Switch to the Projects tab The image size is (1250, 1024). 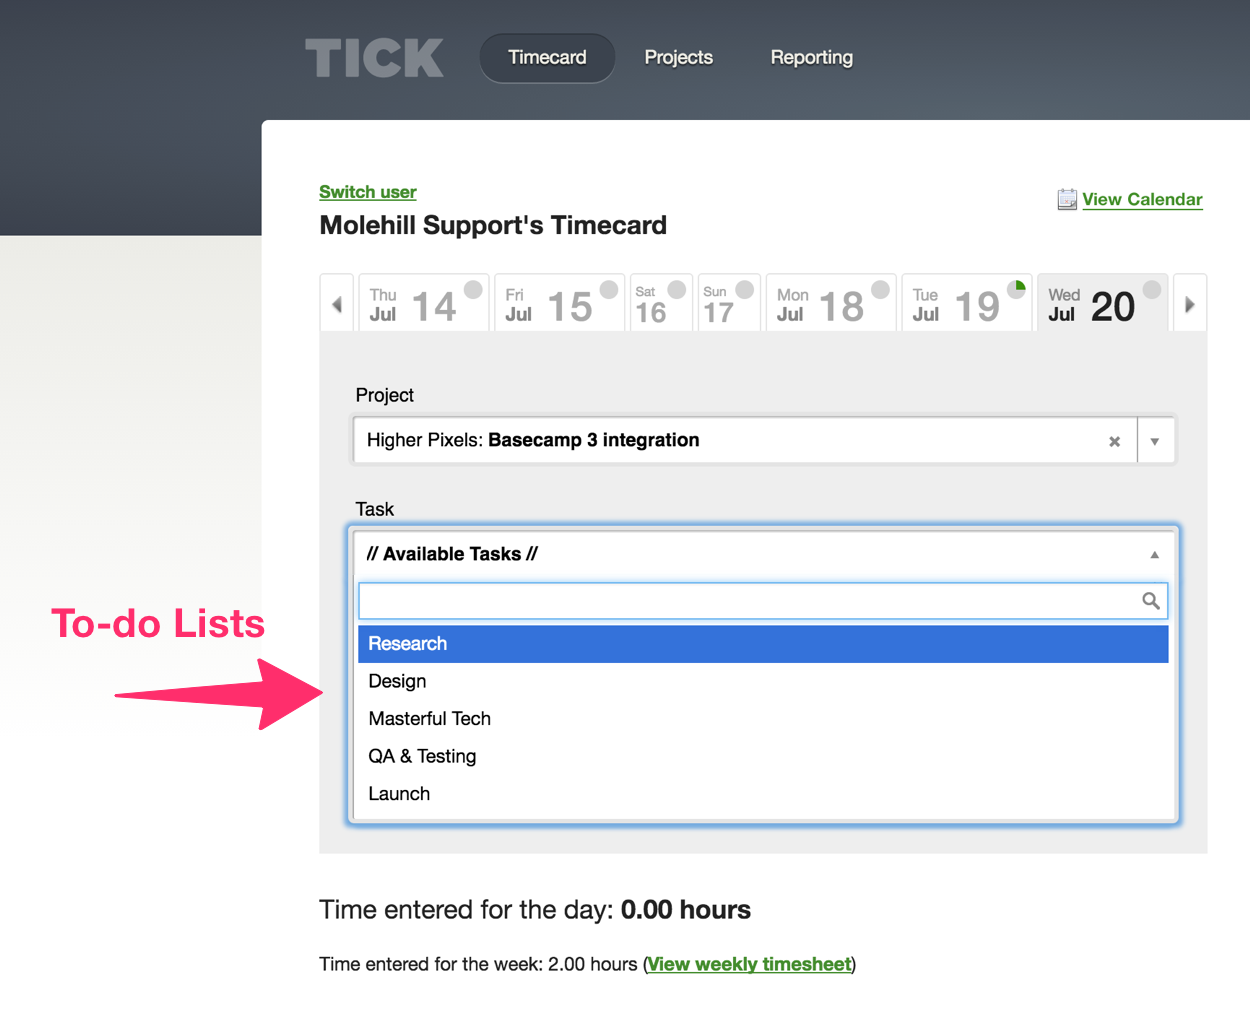coord(679,57)
